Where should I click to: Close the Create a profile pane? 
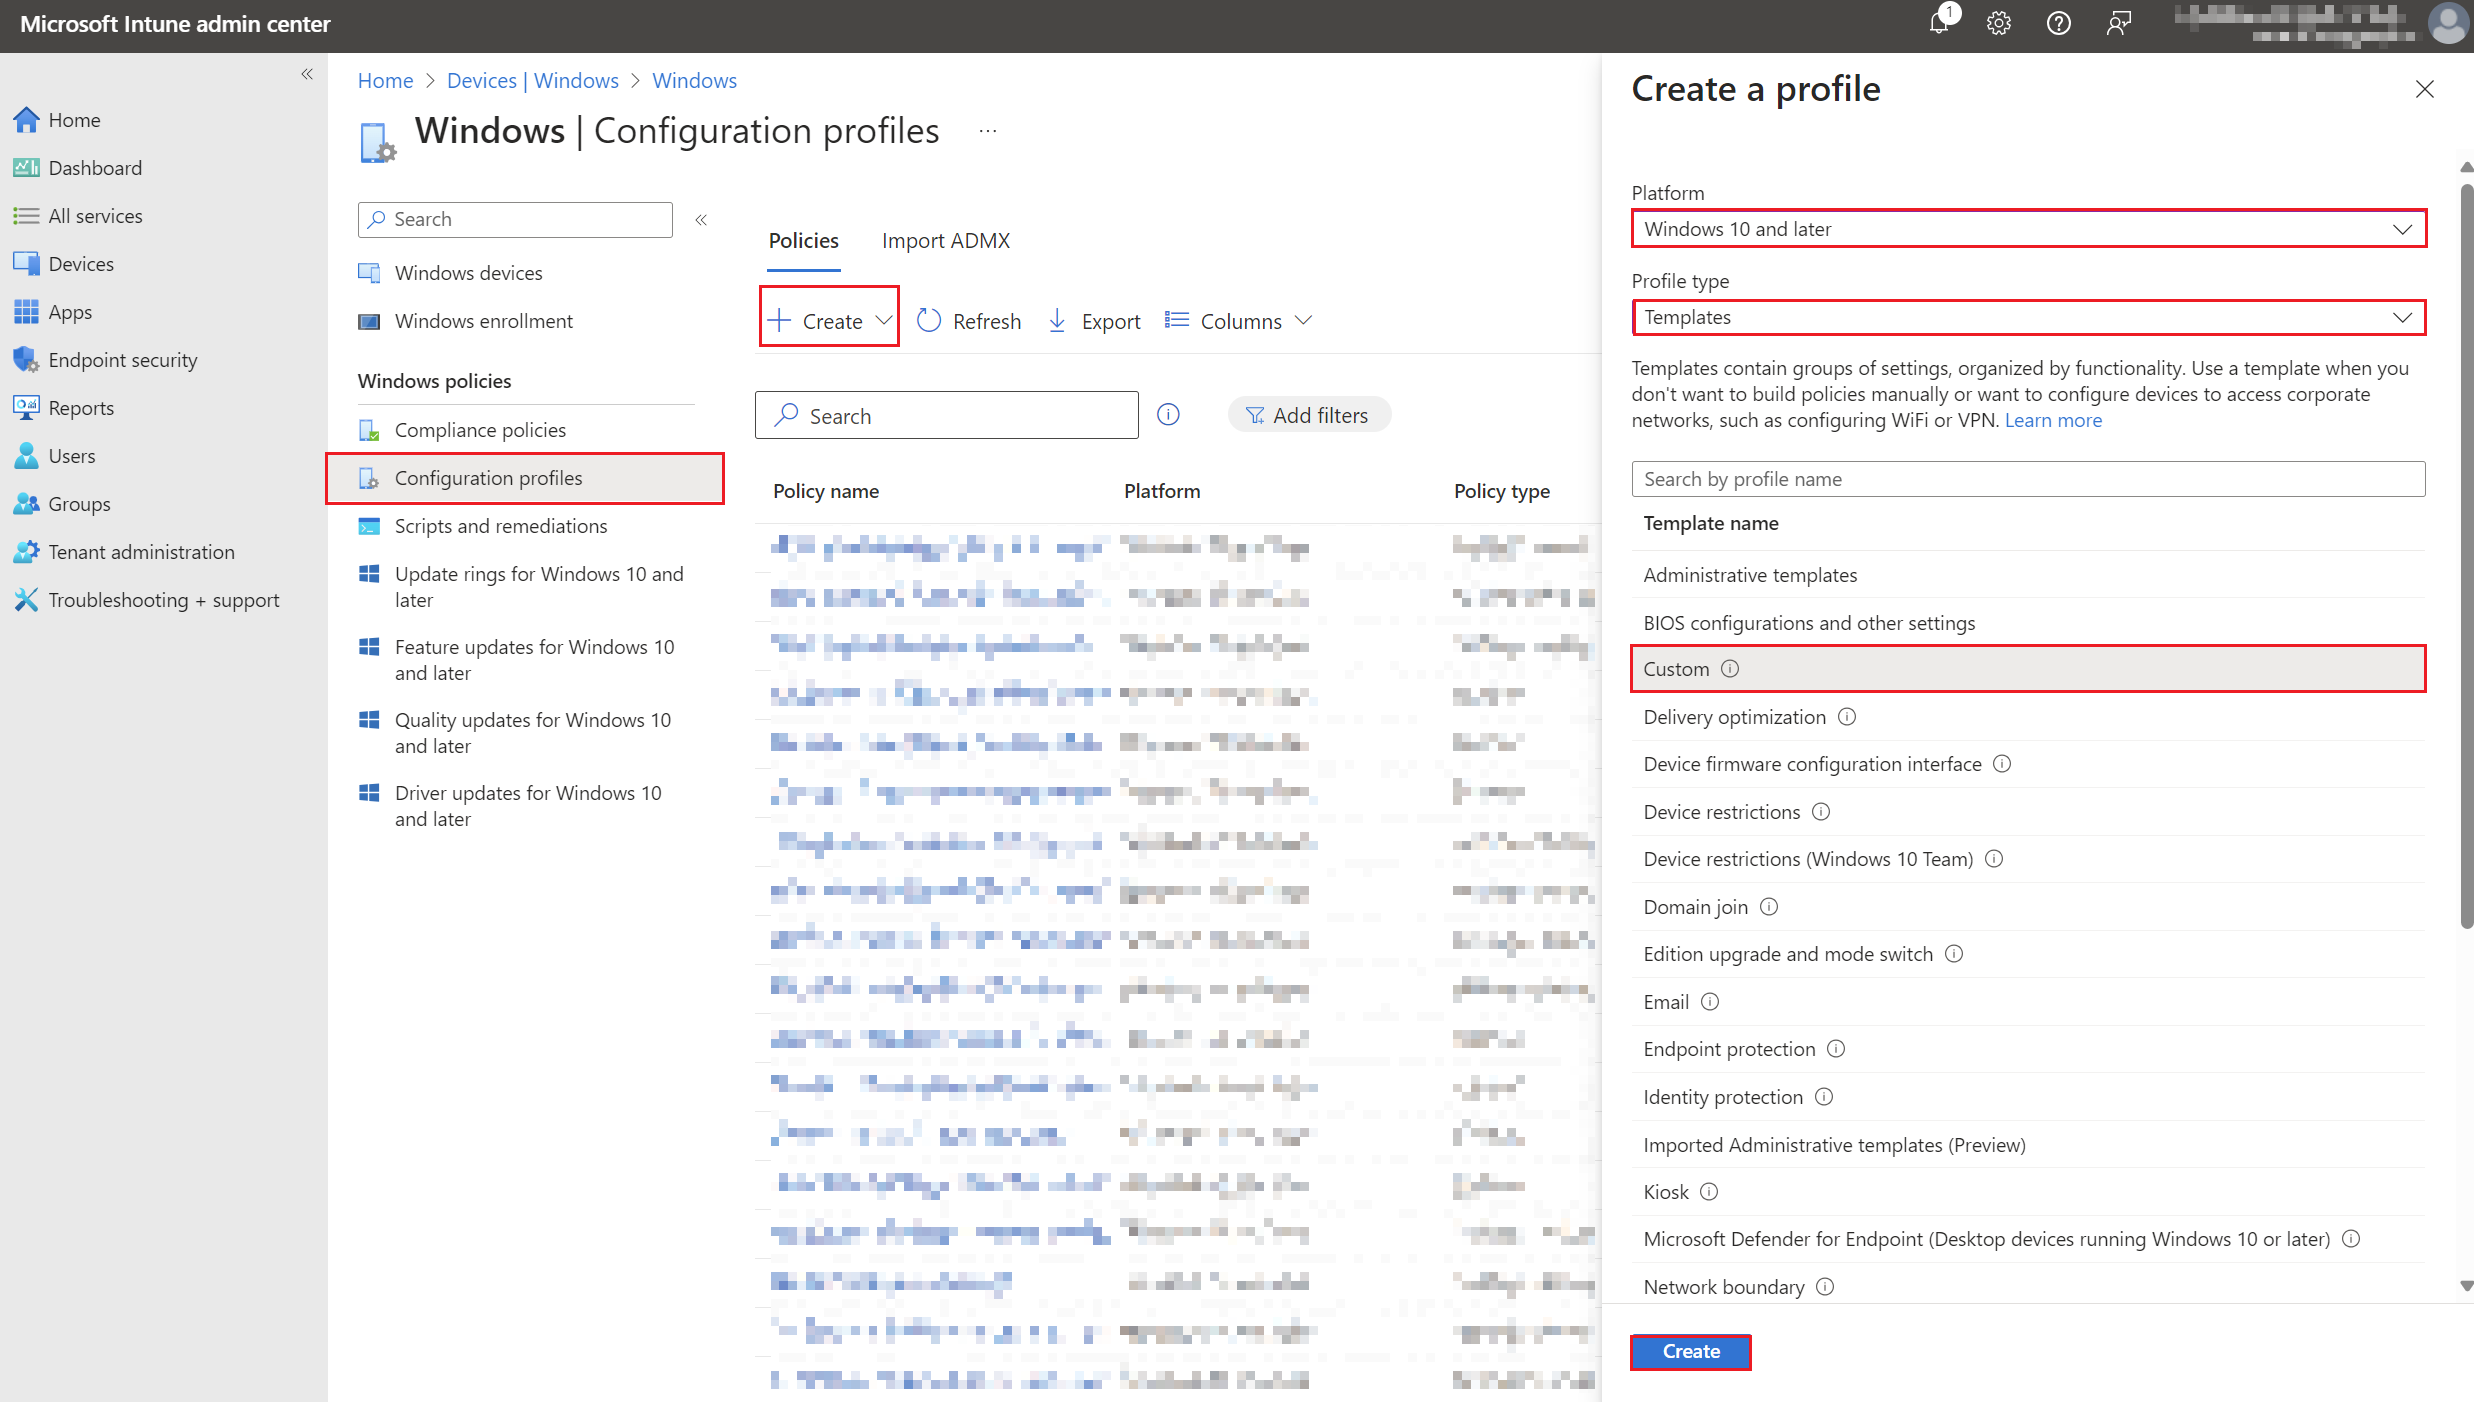click(x=2424, y=89)
